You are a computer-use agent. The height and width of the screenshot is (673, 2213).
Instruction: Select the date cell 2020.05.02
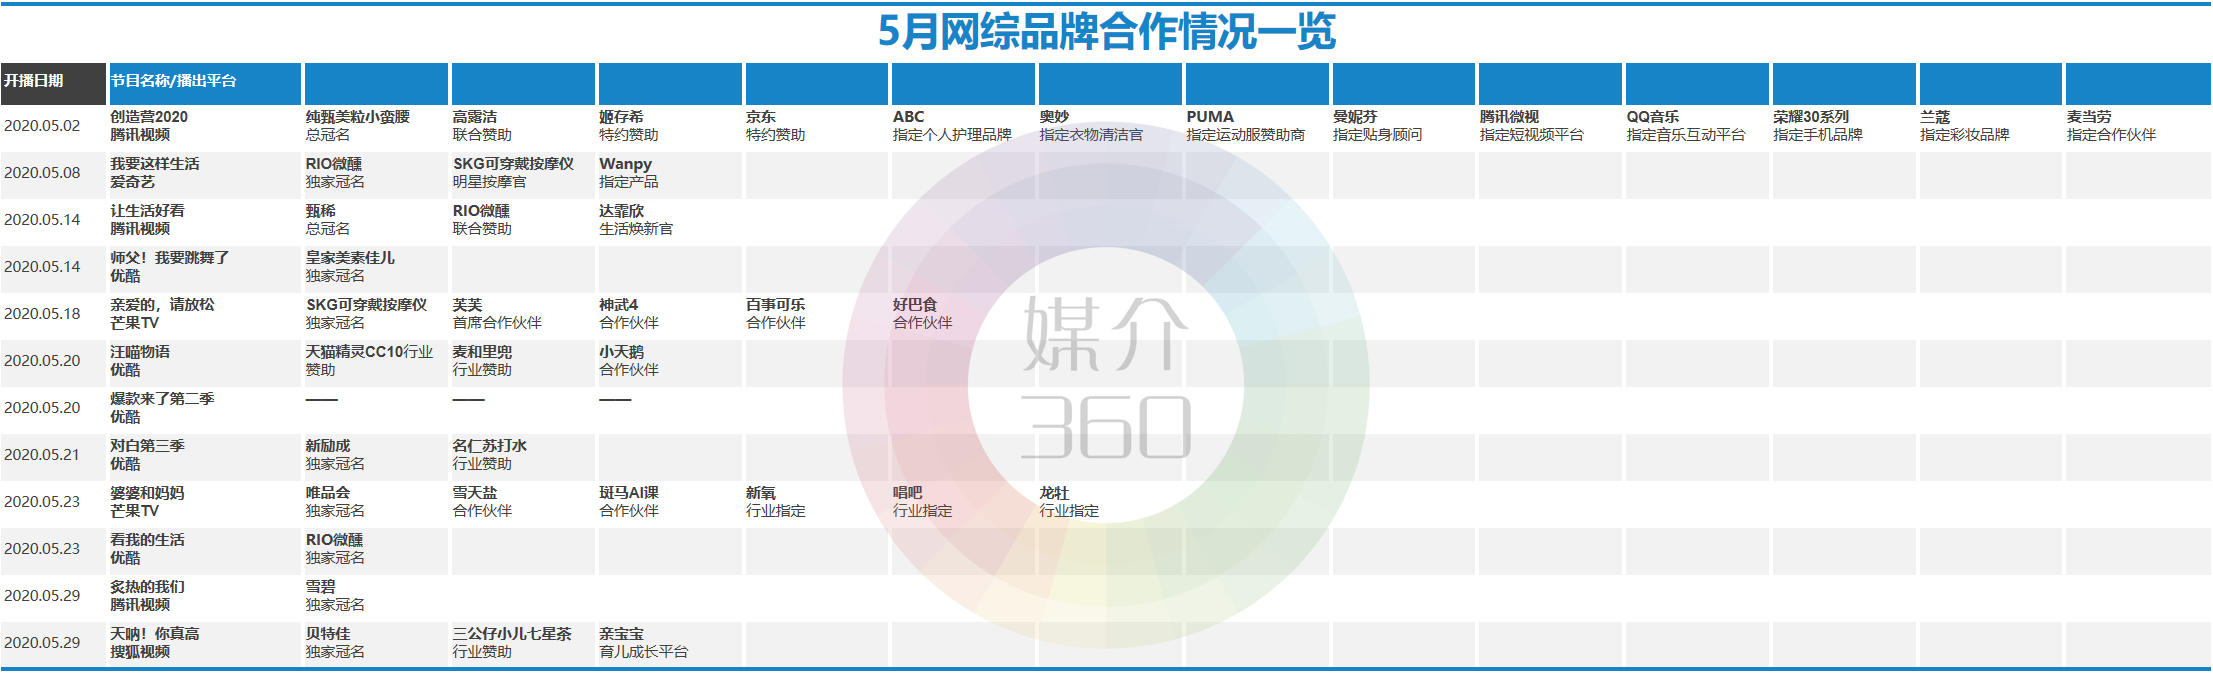pos(53,126)
